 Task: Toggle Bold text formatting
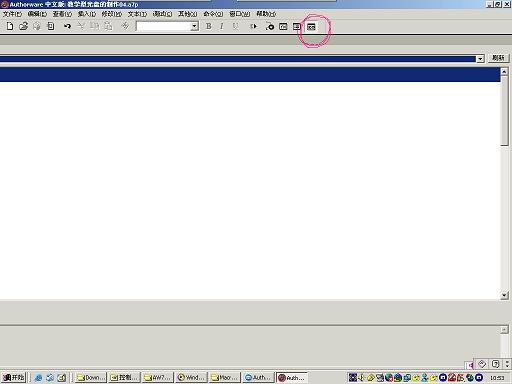pos(209,26)
